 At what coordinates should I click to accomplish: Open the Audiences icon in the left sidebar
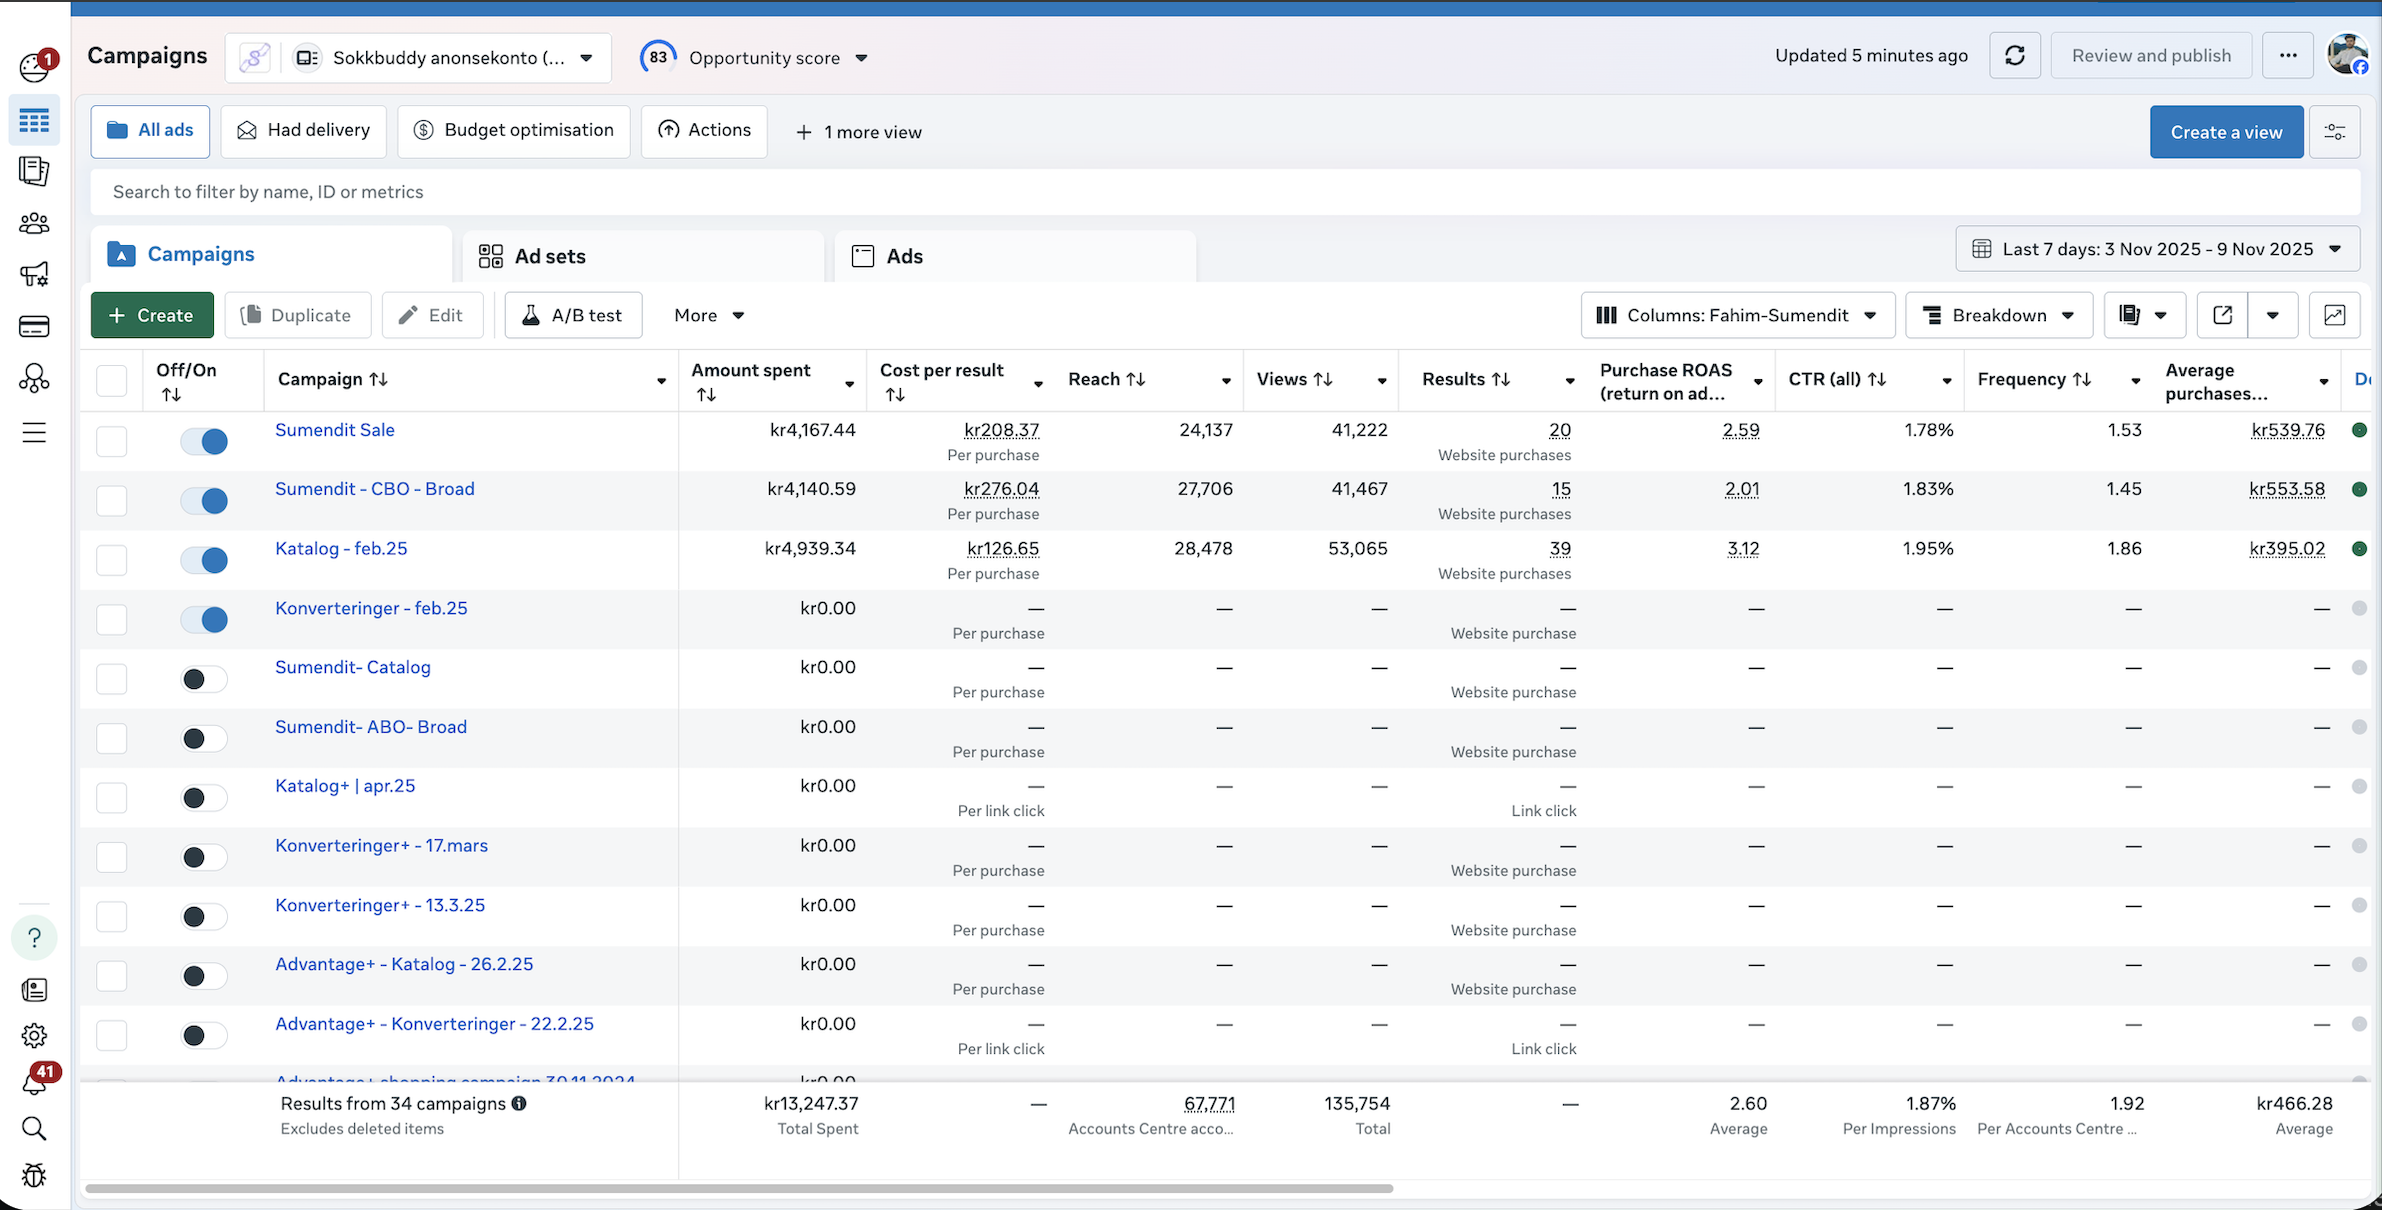[x=35, y=223]
